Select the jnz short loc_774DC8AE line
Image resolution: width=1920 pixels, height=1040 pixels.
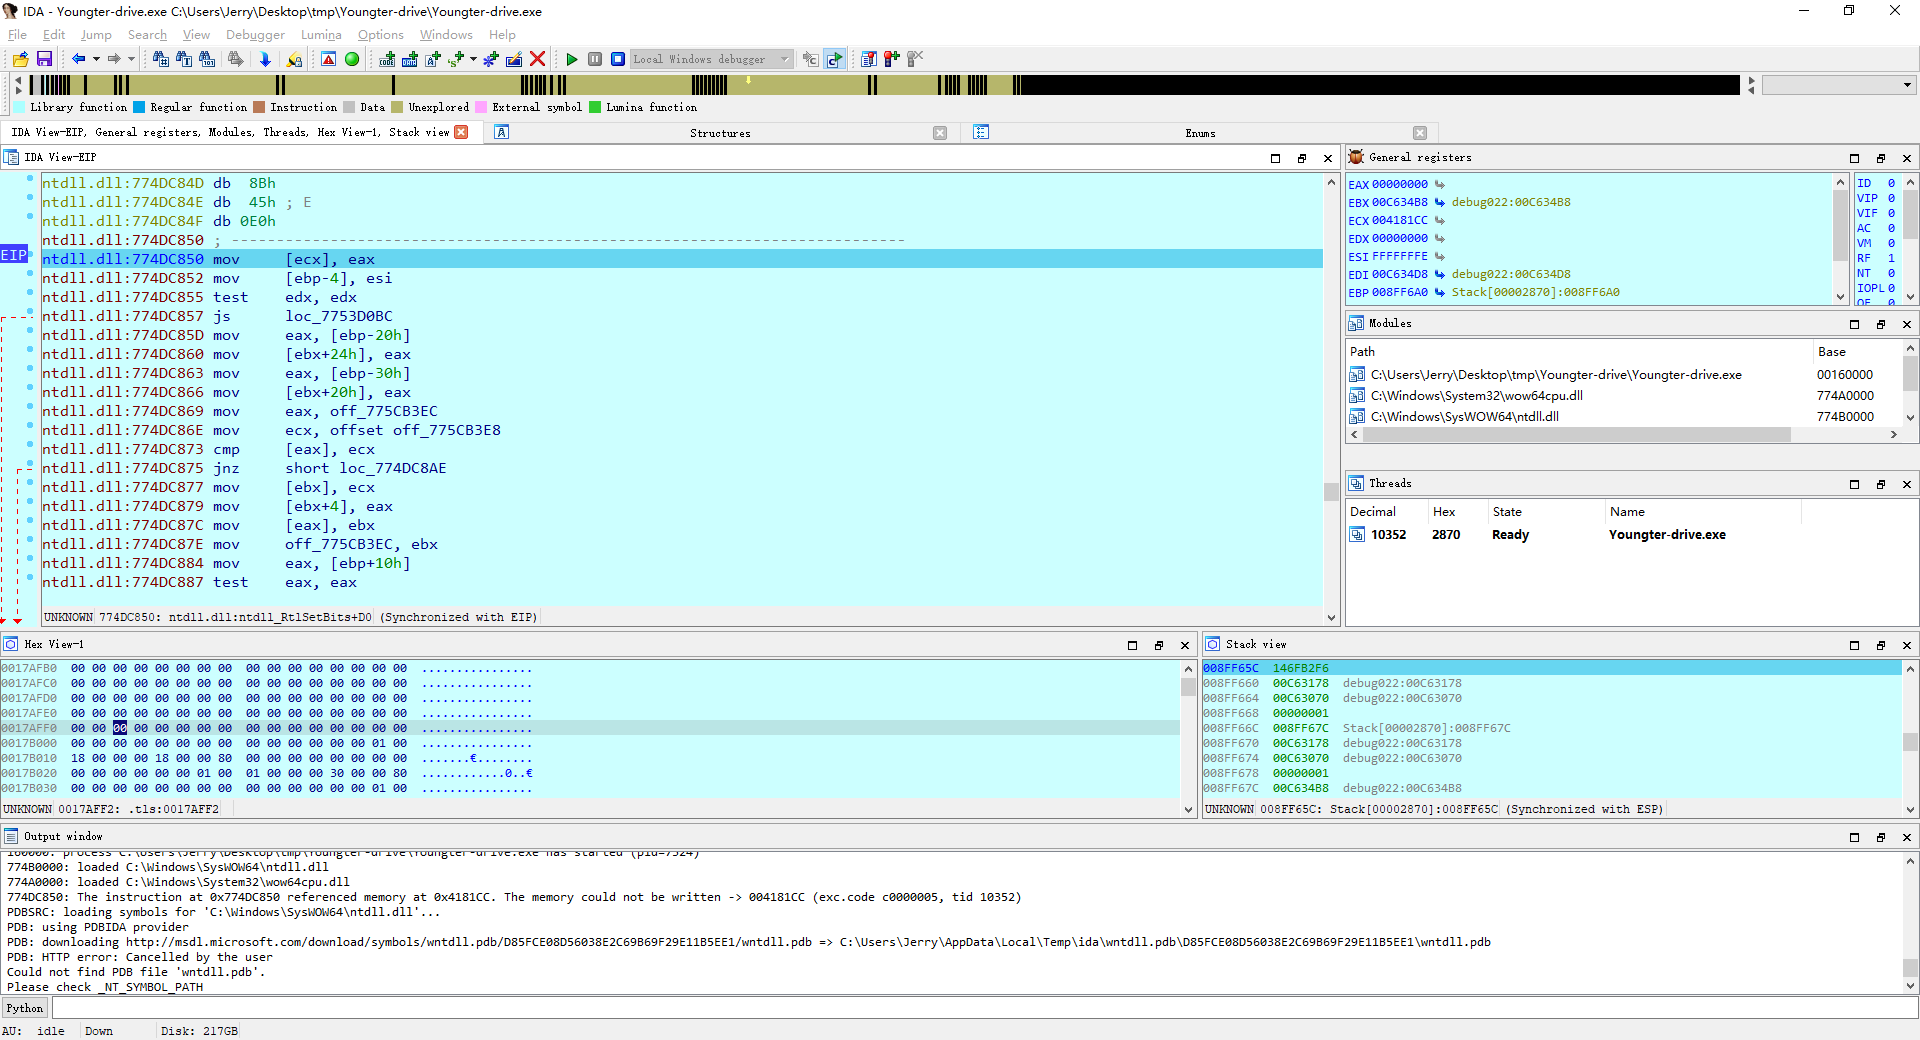click(x=682, y=468)
